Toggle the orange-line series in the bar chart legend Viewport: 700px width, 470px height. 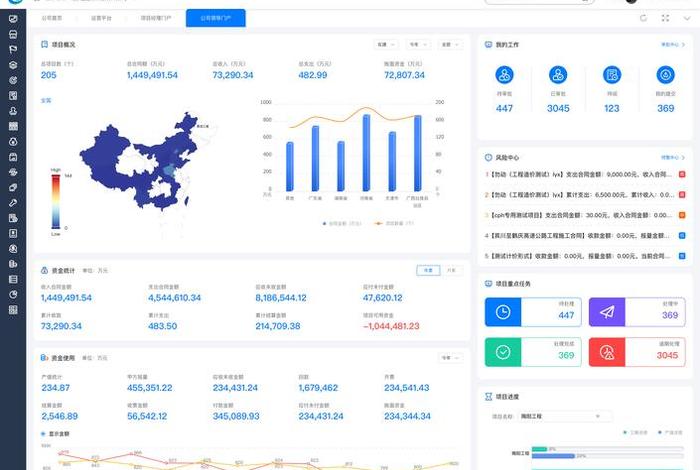click(394, 223)
